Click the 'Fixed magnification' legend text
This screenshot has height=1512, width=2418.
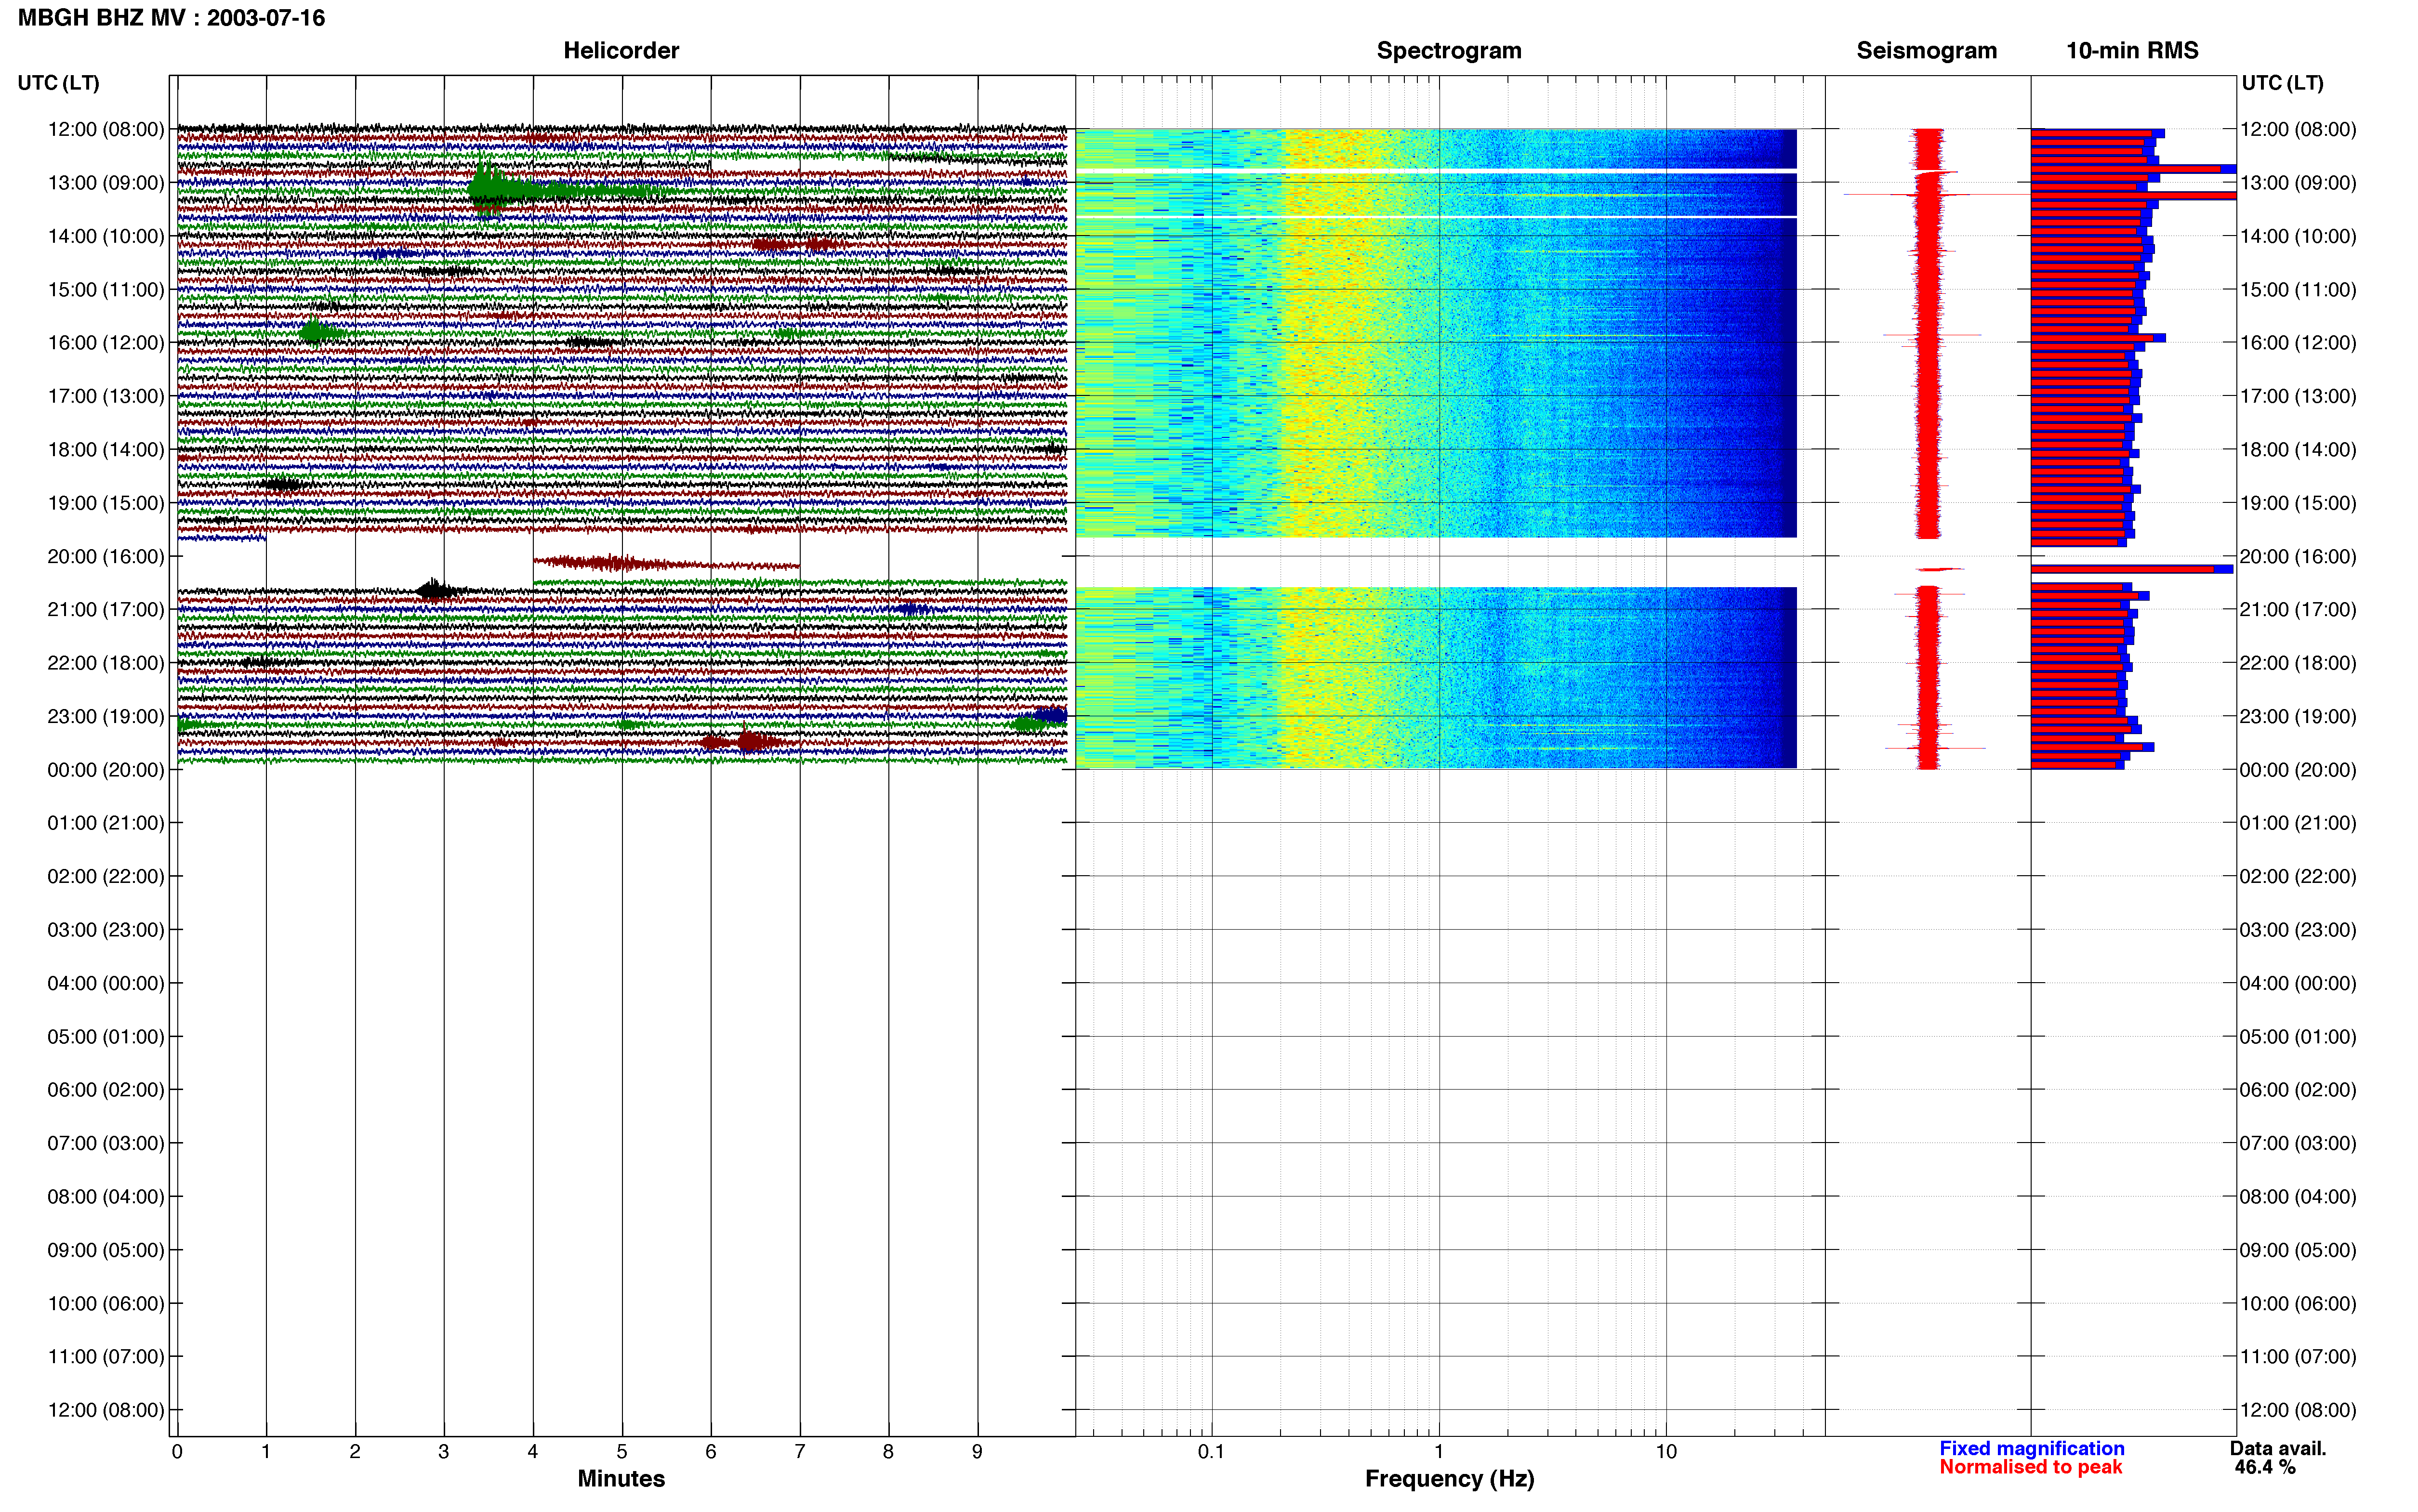(2032, 1449)
